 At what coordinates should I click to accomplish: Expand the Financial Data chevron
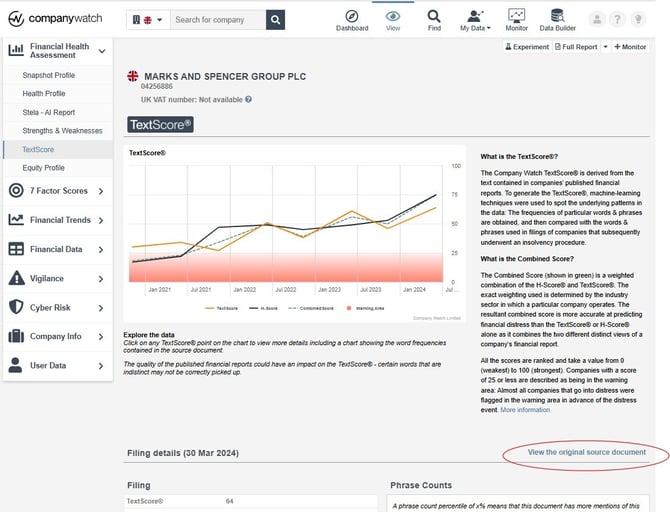[x=101, y=250]
